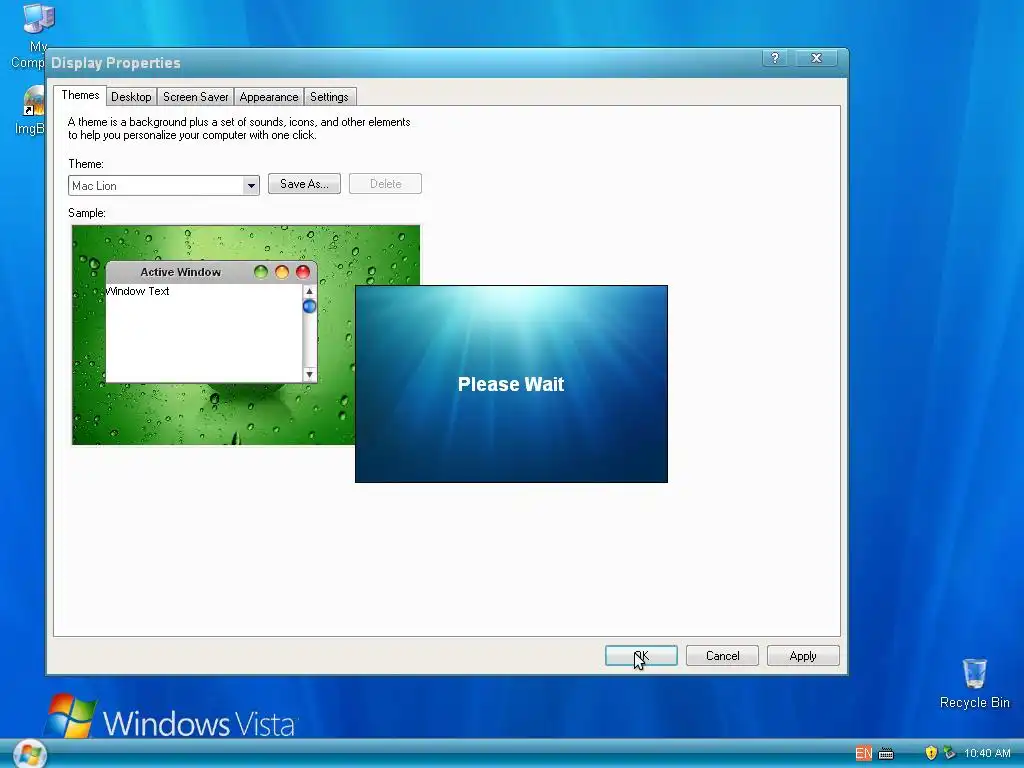Click green button in sample Active Window
The width and height of the screenshot is (1024, 768).
point(261,272)
